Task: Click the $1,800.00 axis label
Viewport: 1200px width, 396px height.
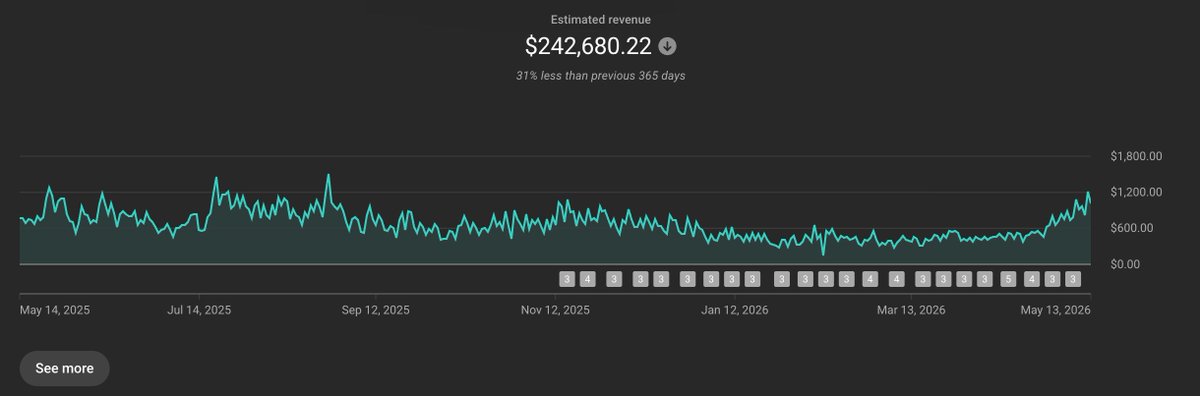Action: 1135,156
